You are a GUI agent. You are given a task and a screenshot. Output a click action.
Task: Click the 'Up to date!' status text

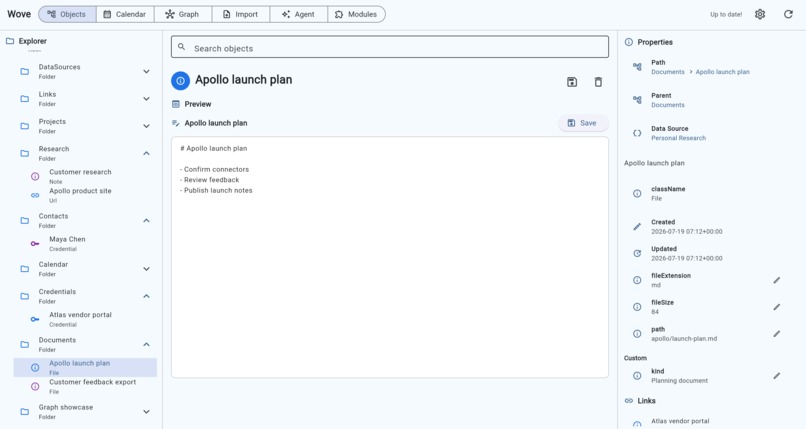pos(726,14)
